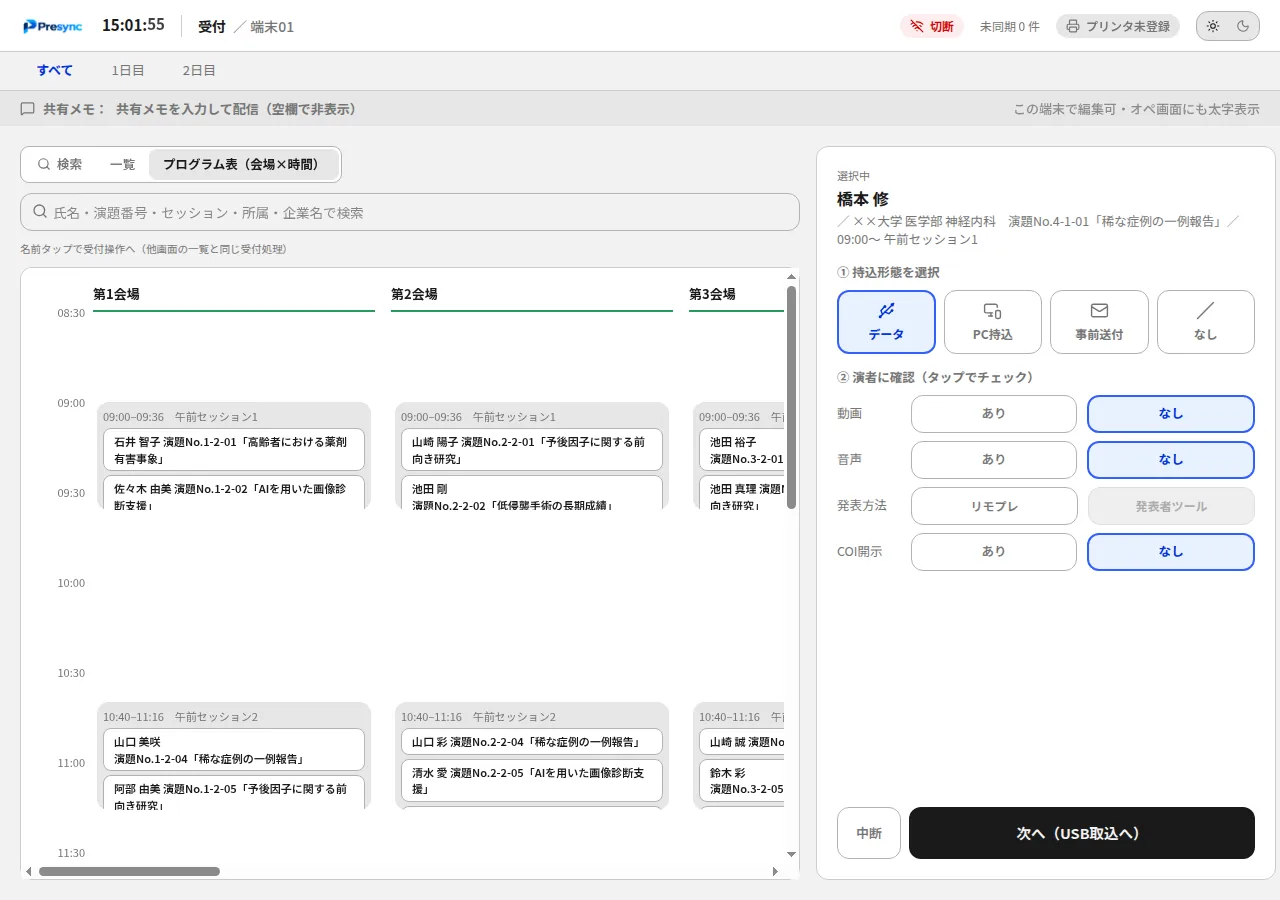The height and width of the screenshot is (900, 1280).
Task: Set 動画 to あり
Action: [x=994, y=414]
